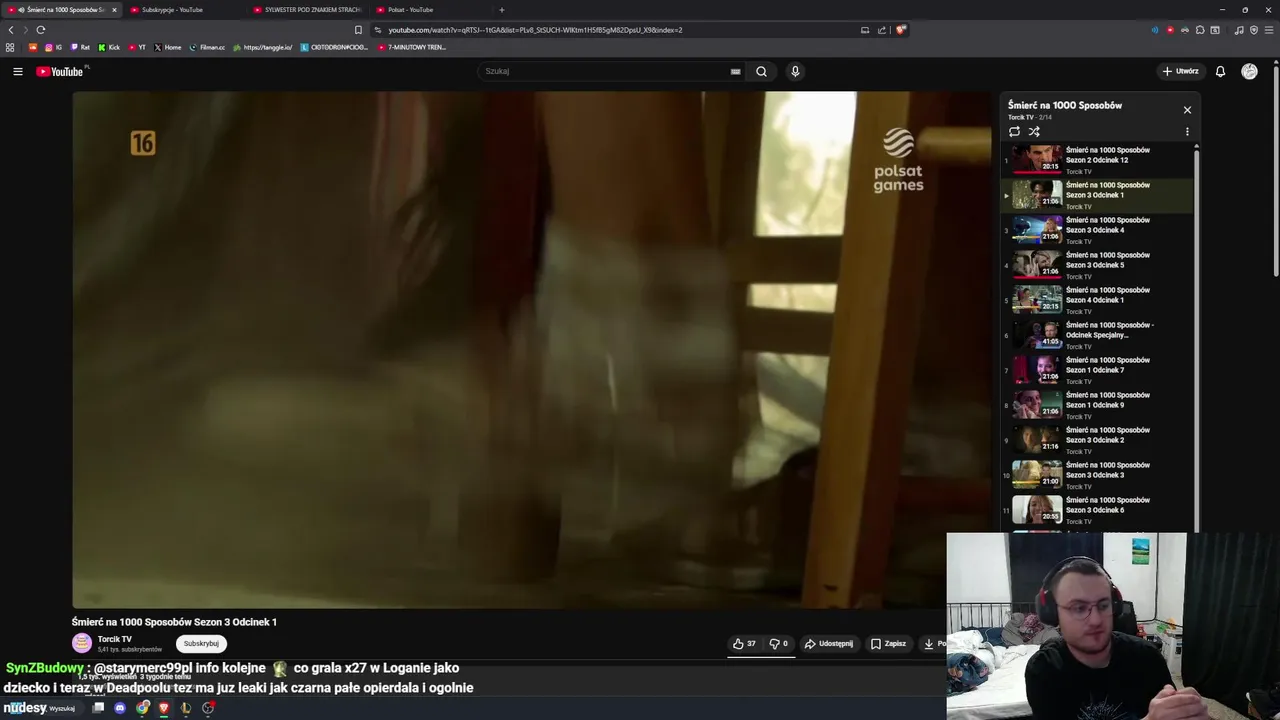Open Discord from the taskbar
The width and height of the screenshot is (1280, 720).
[x=120, y=708]
